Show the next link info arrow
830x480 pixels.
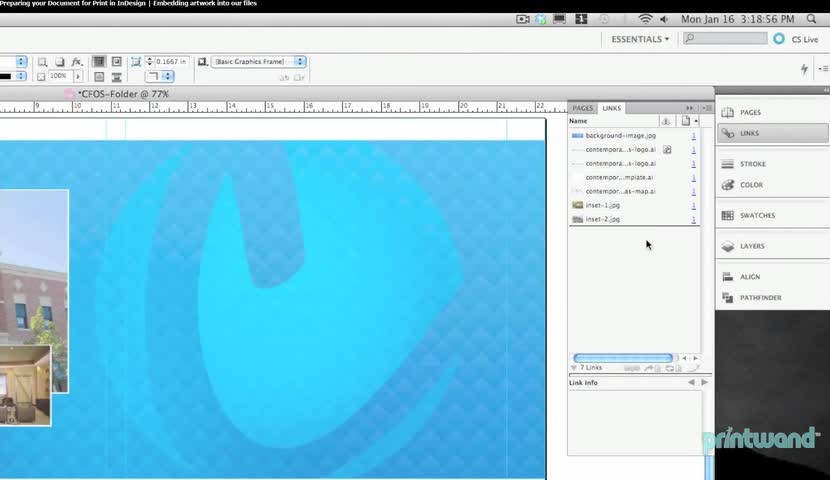click(x=704, y=382)
